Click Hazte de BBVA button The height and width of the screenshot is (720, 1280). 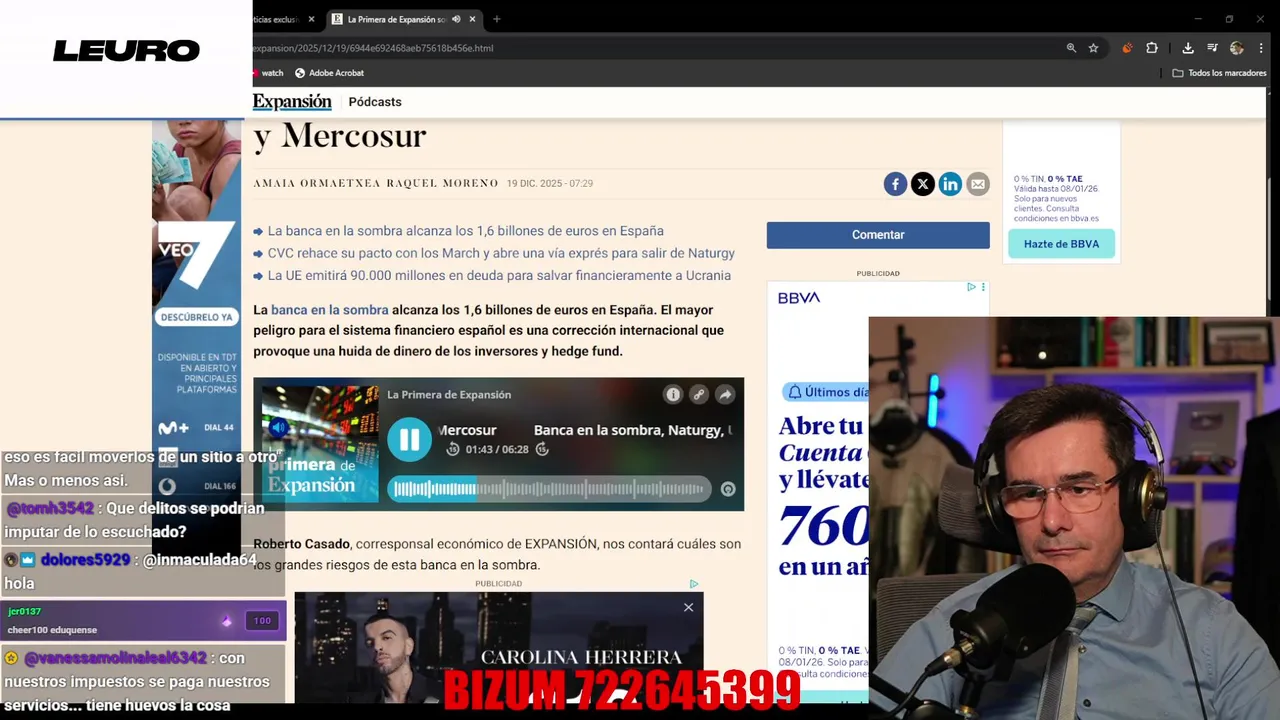pyautogui.click(x=1061, y=244)
